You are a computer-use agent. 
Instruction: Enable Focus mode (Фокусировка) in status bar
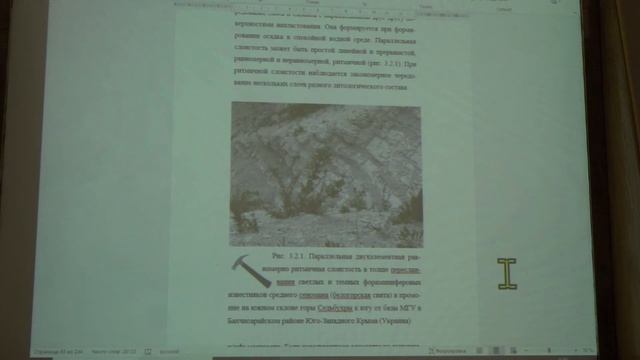coord(447,351)
